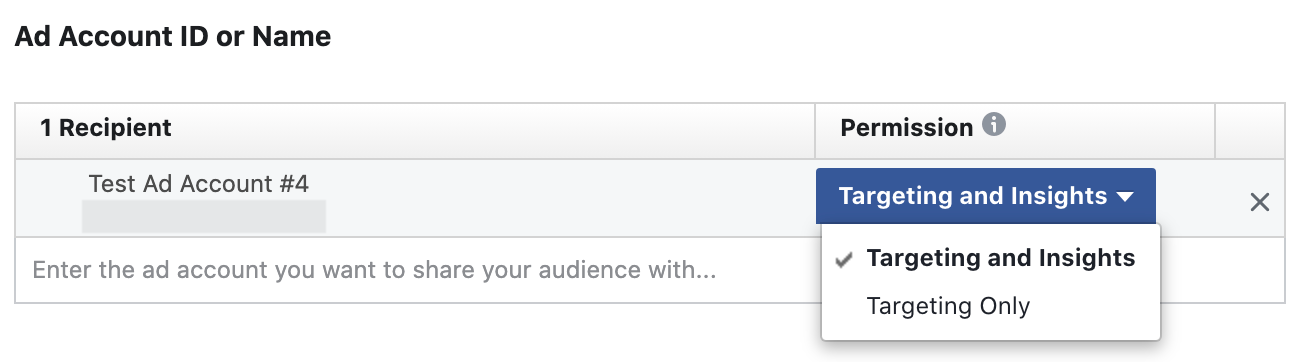This screenshot has height=362, width=1308.
Task: Switch permission to Targeting Only
Action: (x=948, y=306)
